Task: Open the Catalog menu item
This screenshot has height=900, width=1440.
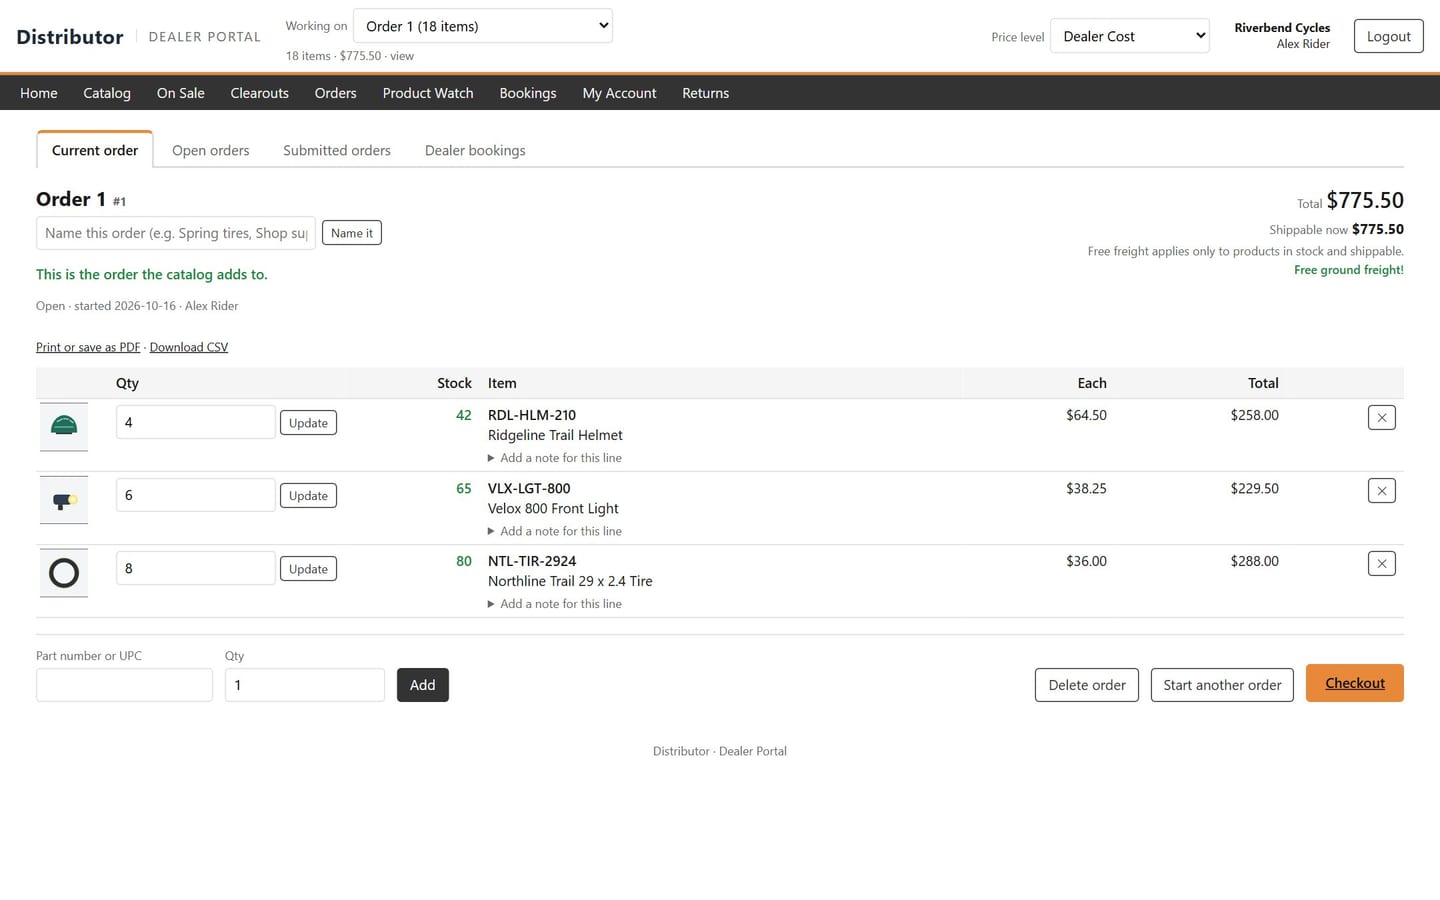Action: [107, 93]
